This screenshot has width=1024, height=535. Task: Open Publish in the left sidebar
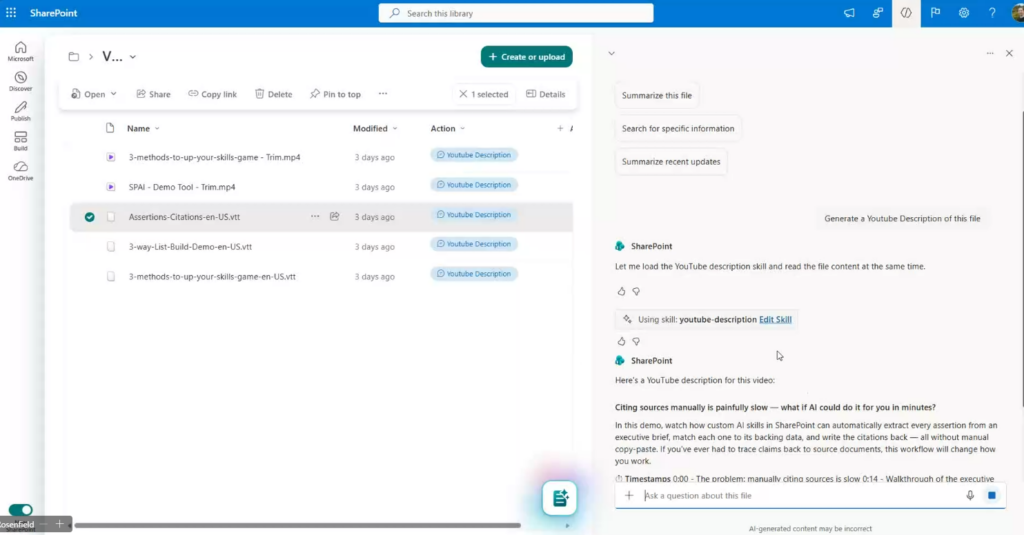pyautogui.click(x=20, y=111)
